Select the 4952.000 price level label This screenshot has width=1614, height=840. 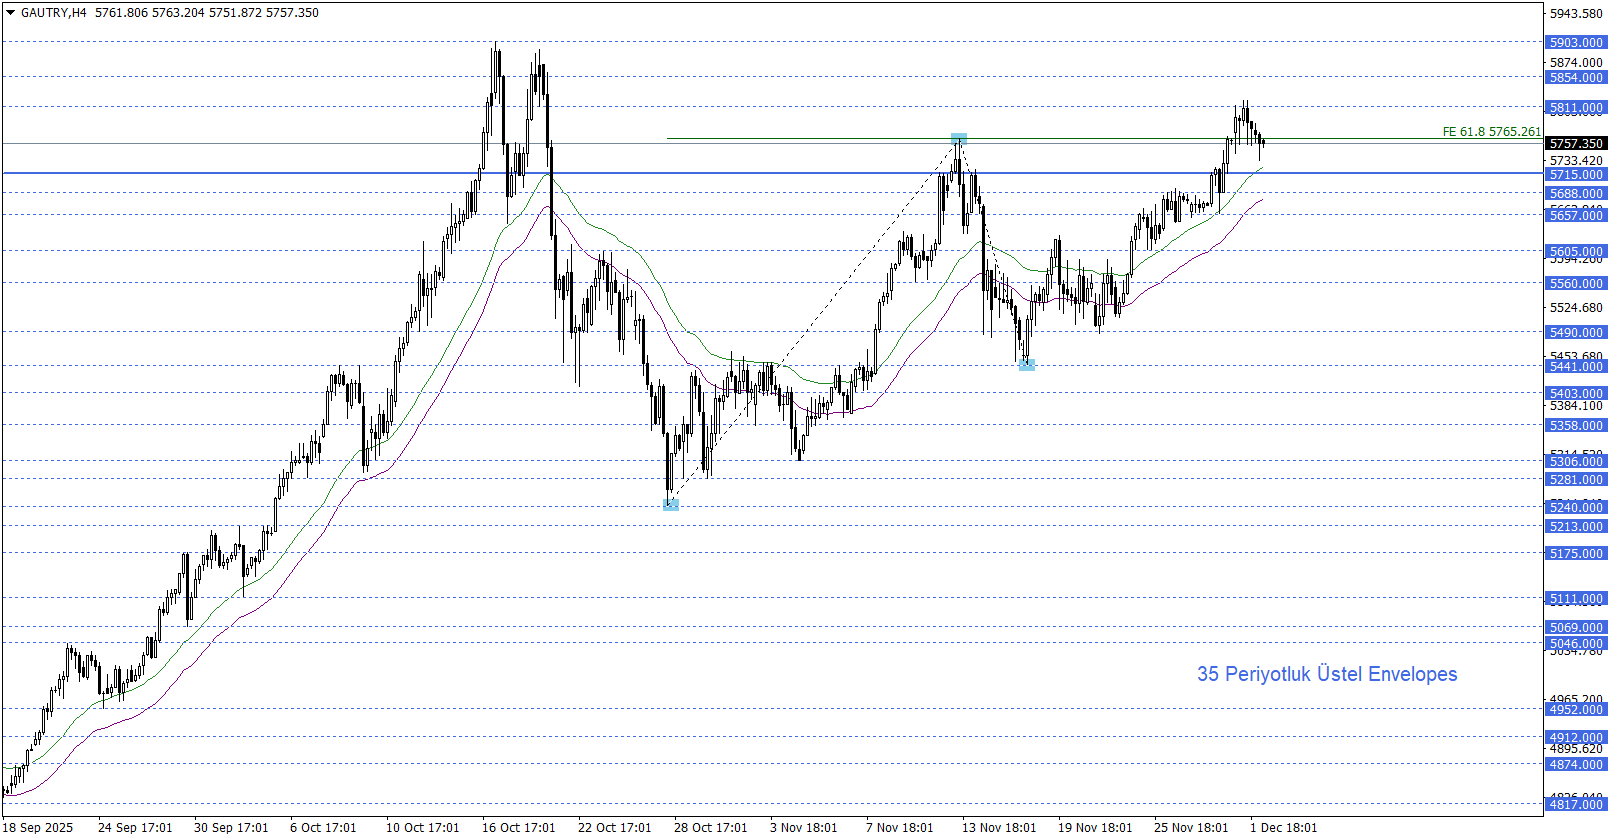(1576, 710)
